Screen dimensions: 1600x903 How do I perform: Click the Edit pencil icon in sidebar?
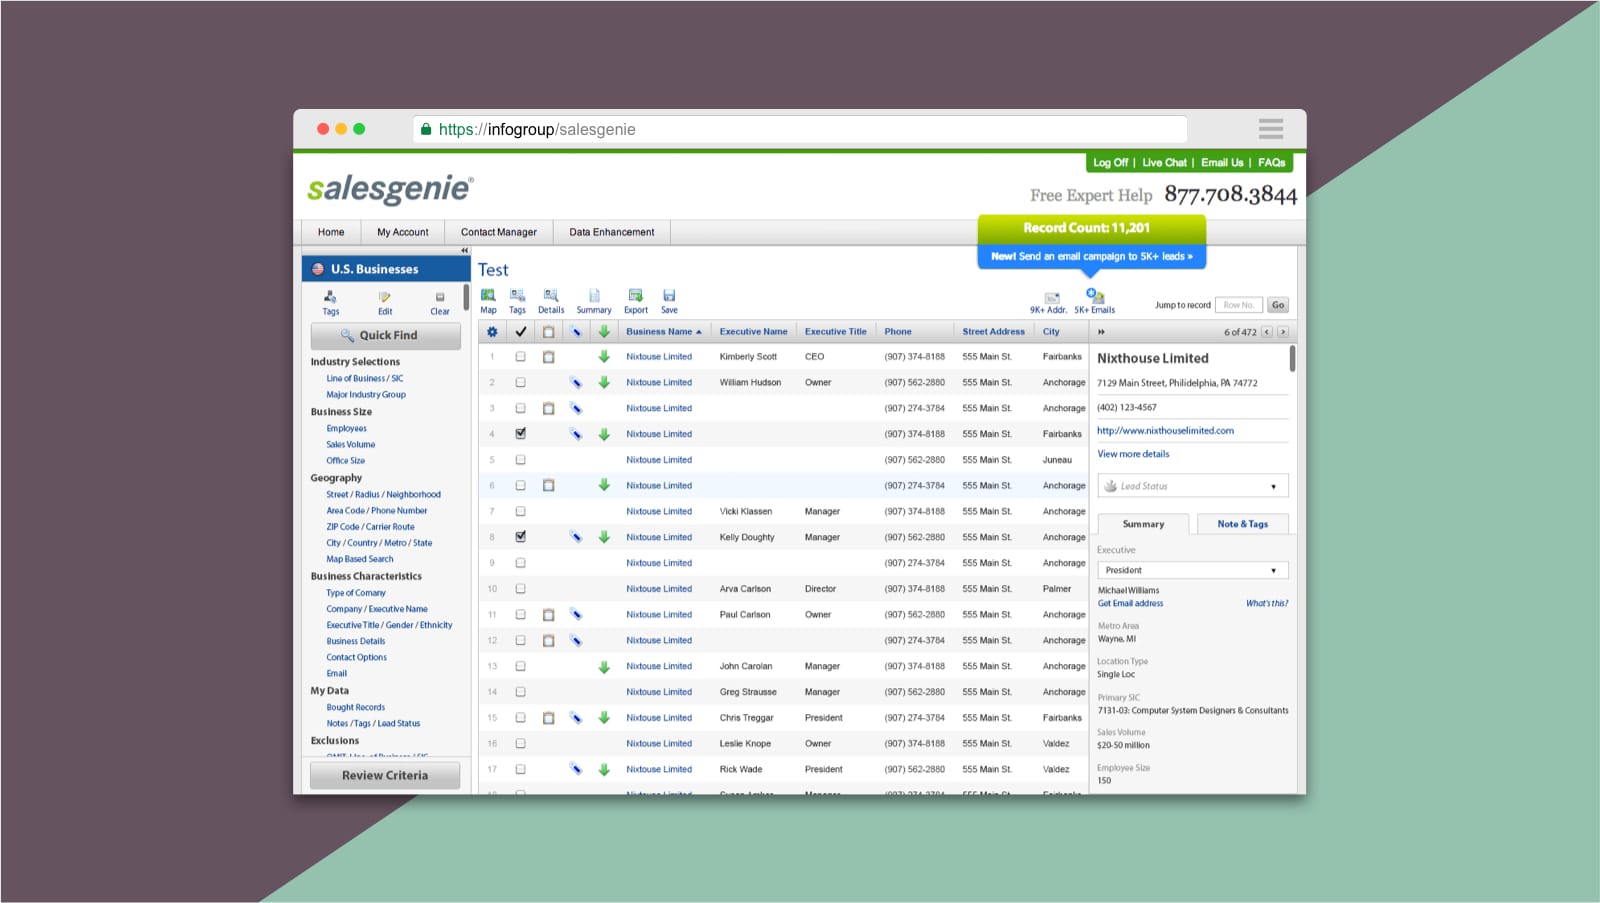[385, 297]
